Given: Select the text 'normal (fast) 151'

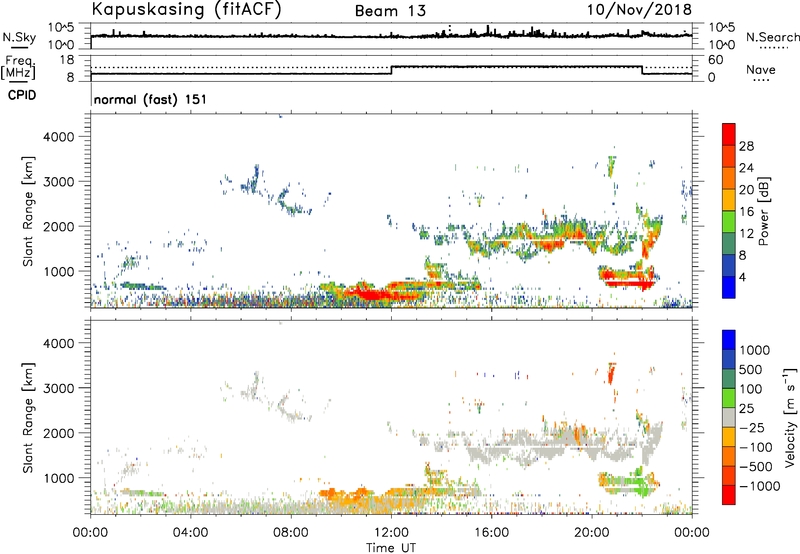Looking at the screenshot, I should tap(151, 99).
